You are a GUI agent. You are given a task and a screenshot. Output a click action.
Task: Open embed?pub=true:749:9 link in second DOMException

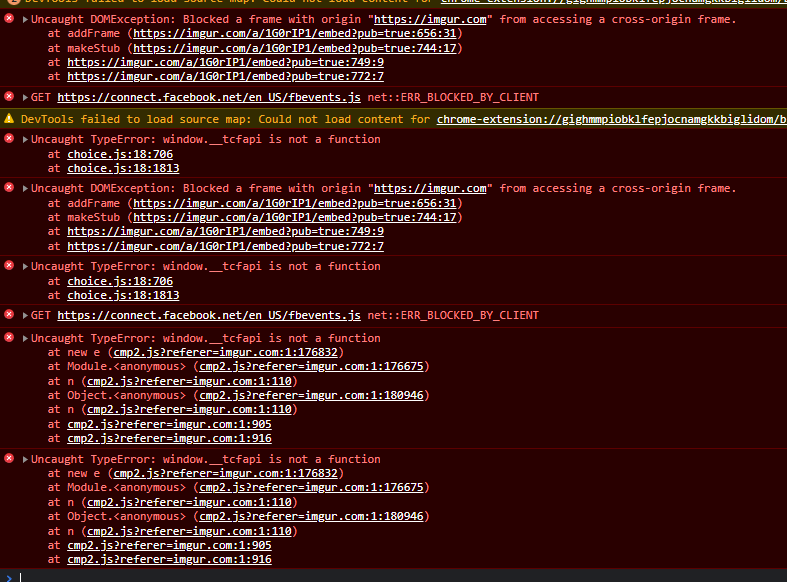225,231
